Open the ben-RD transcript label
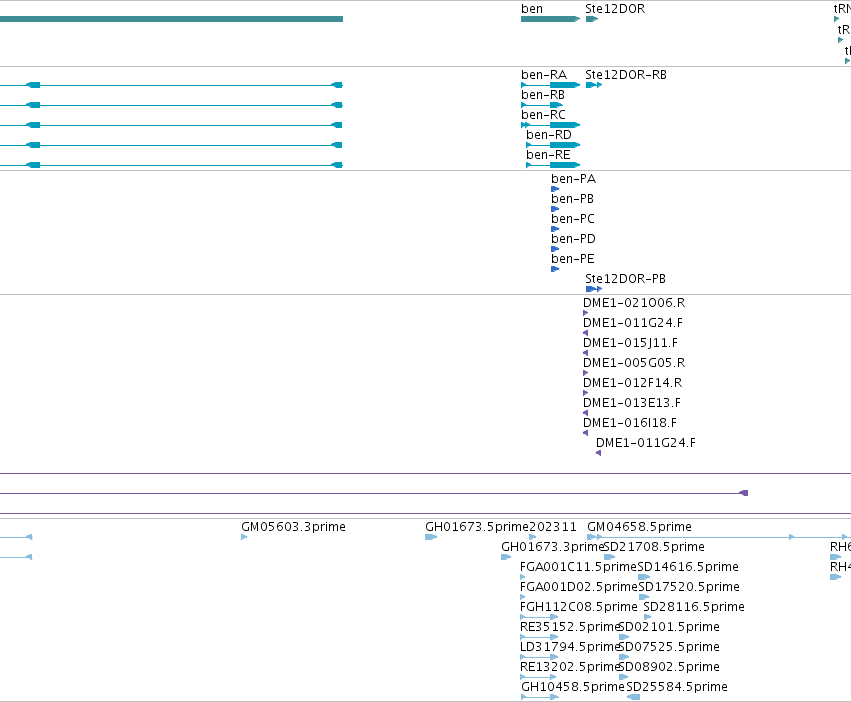Image resolution: width=851 pixels, height=702 pixels. tap(549, 135)
